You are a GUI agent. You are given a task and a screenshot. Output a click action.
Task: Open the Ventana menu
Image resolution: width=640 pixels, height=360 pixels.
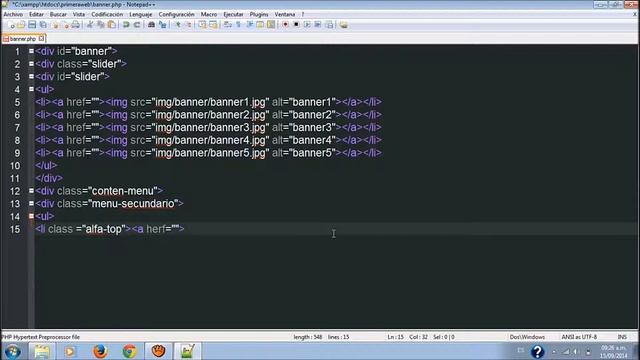(x=284, y=14)
